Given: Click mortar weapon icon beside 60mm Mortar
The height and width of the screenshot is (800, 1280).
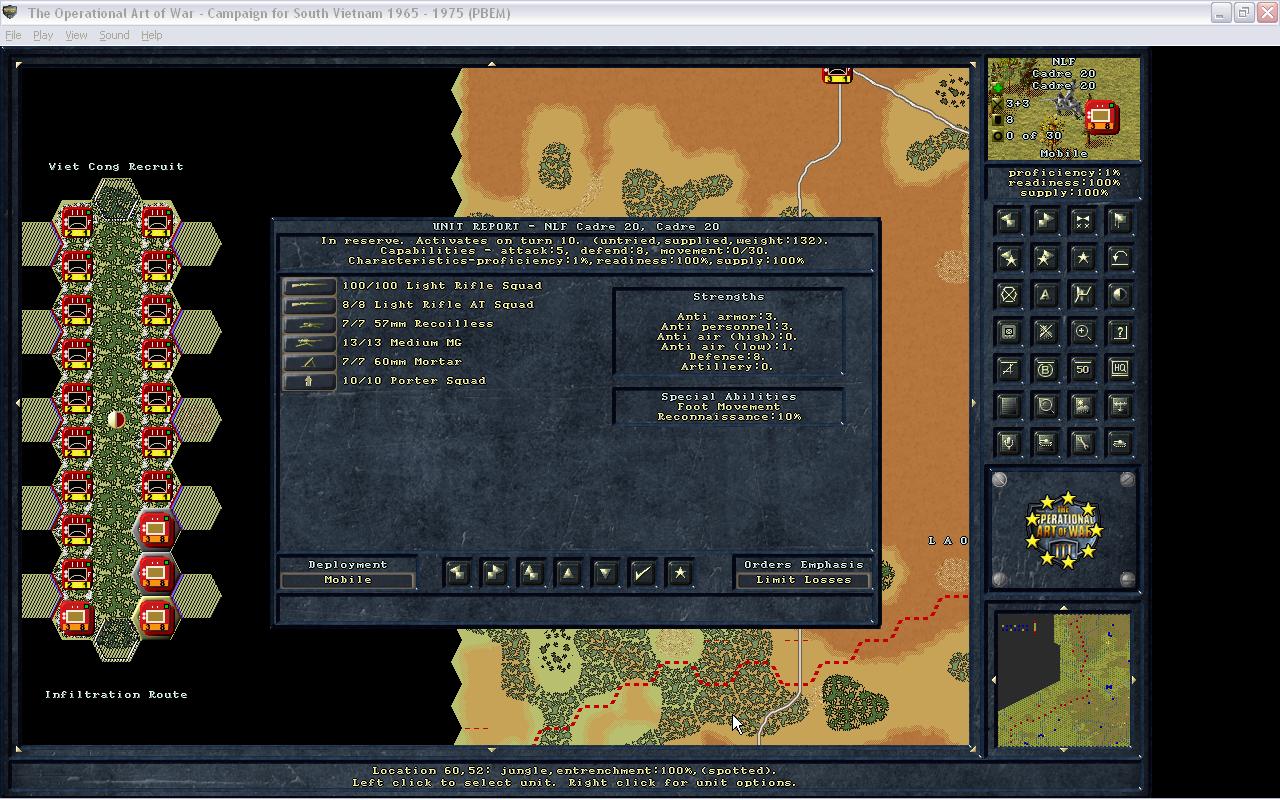Looking at the screenshot, I should point(309,362).
